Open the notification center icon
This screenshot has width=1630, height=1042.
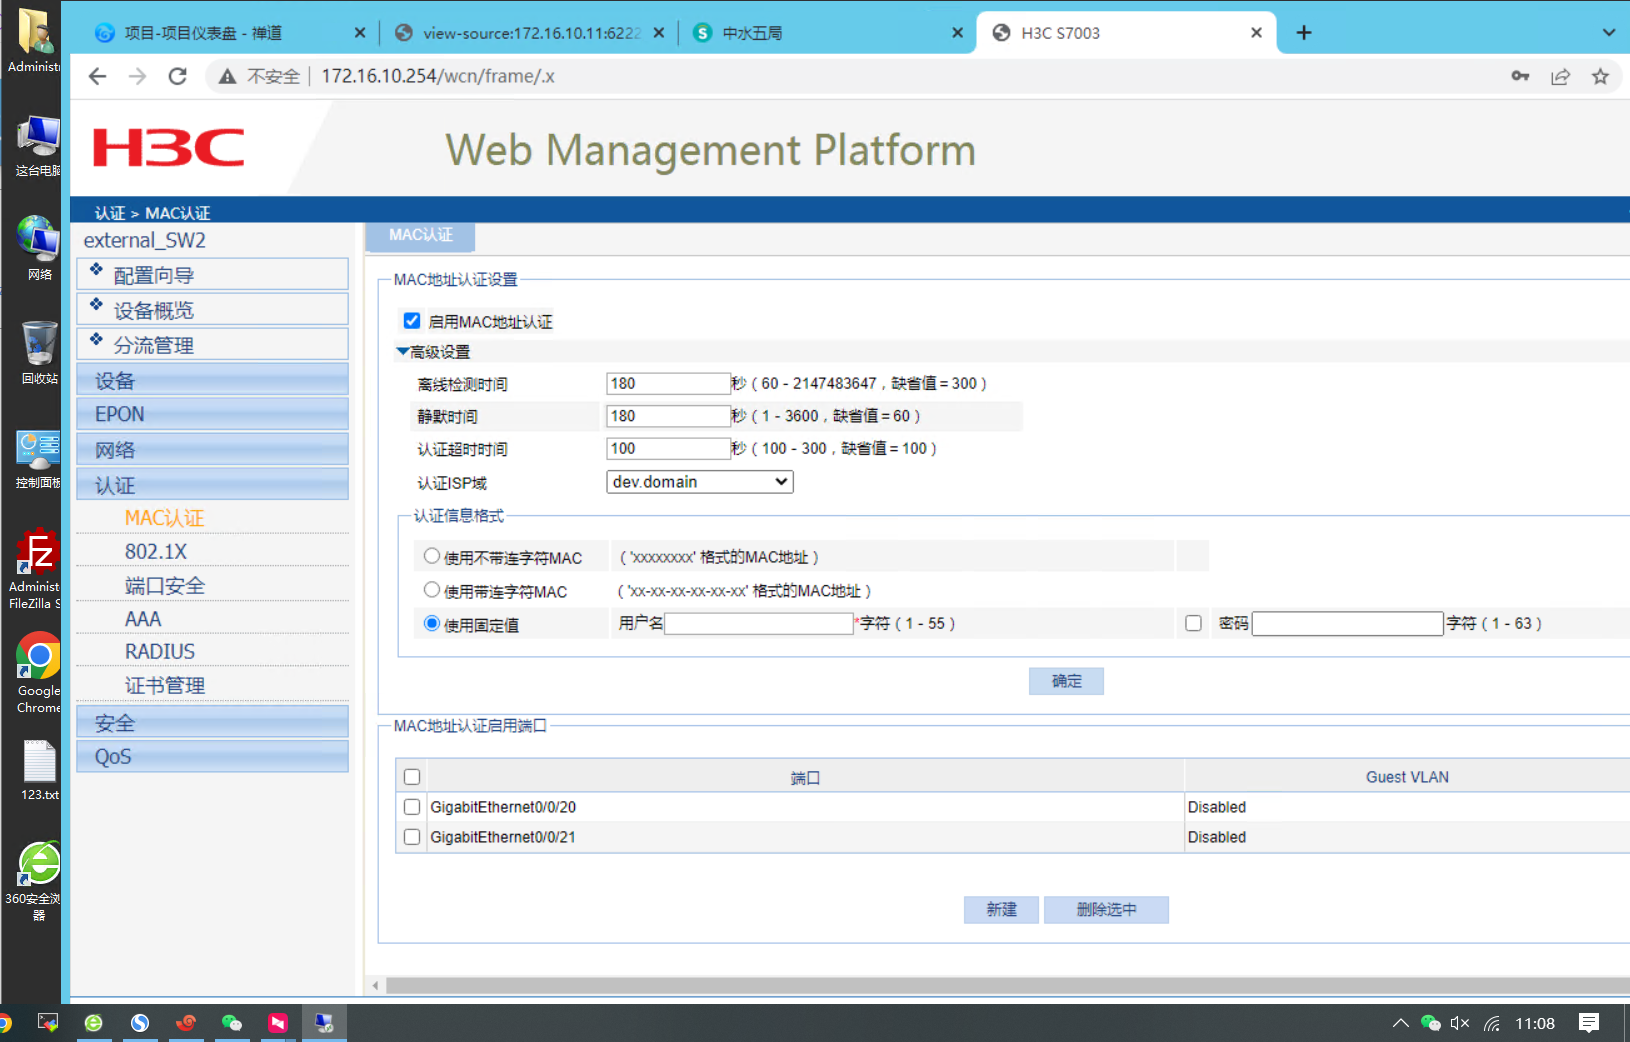click(1589, 1023)
